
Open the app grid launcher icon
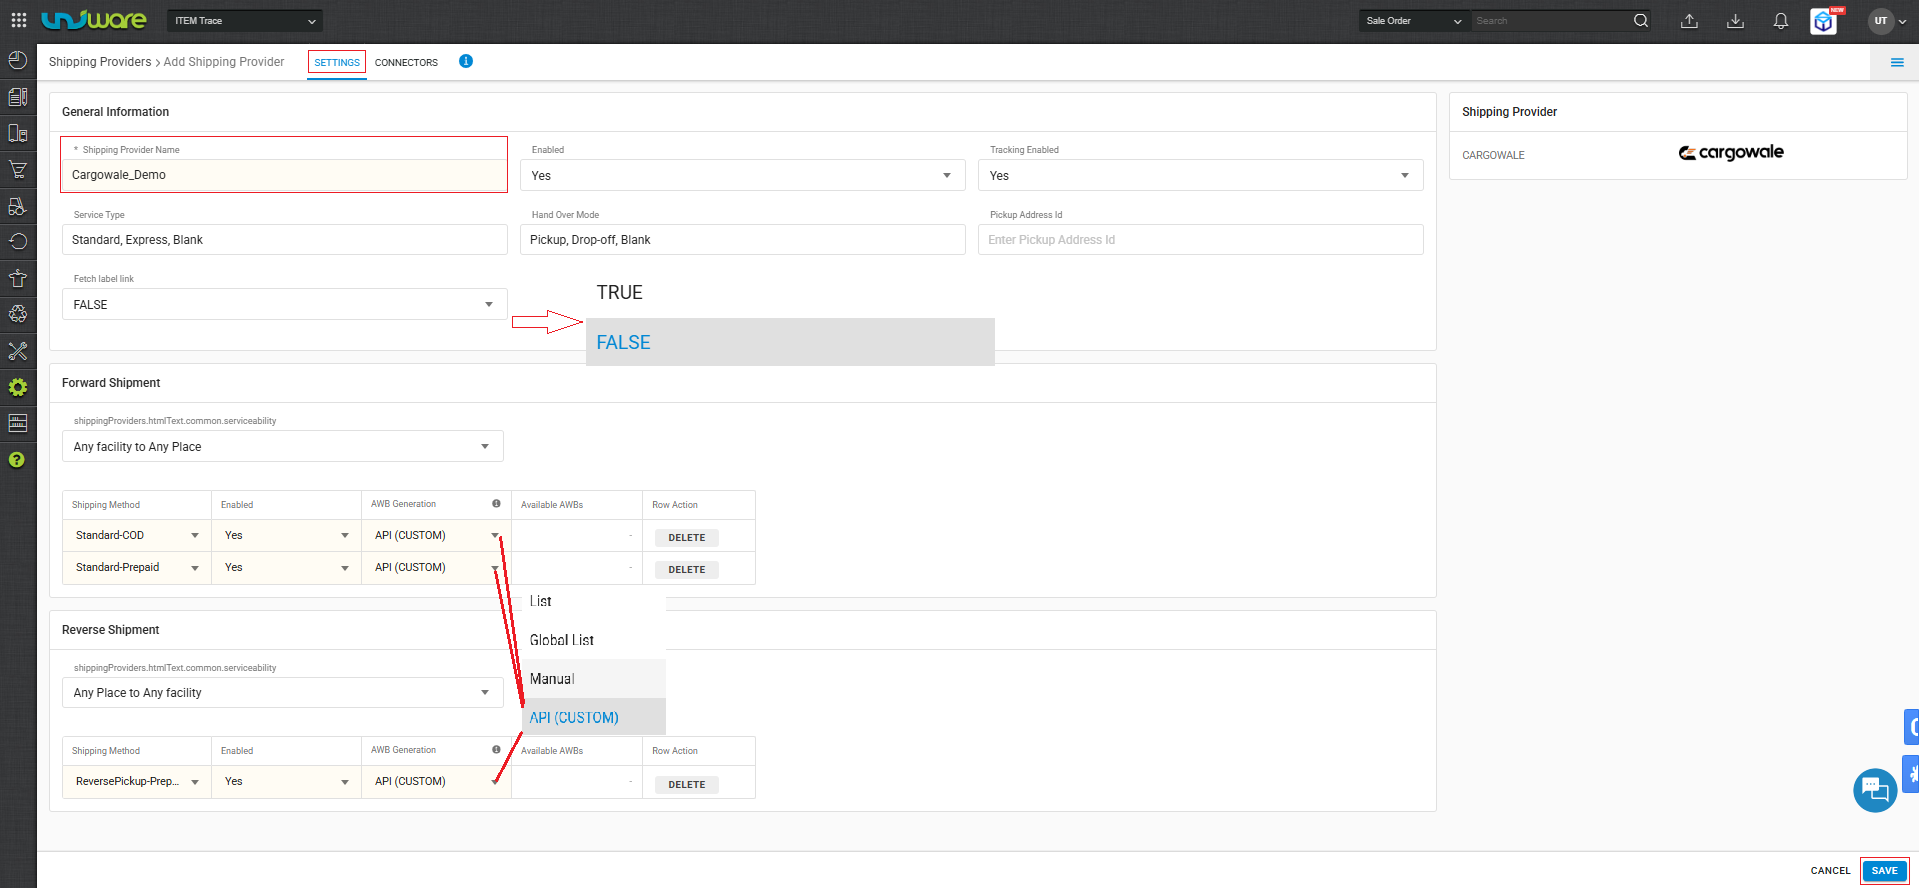(18, 20)
